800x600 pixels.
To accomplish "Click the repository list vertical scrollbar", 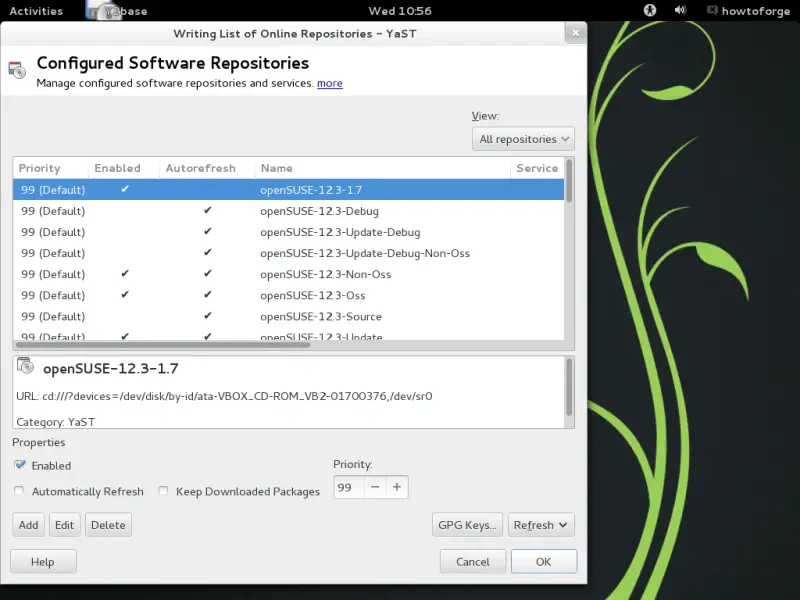I will (569, 181).
